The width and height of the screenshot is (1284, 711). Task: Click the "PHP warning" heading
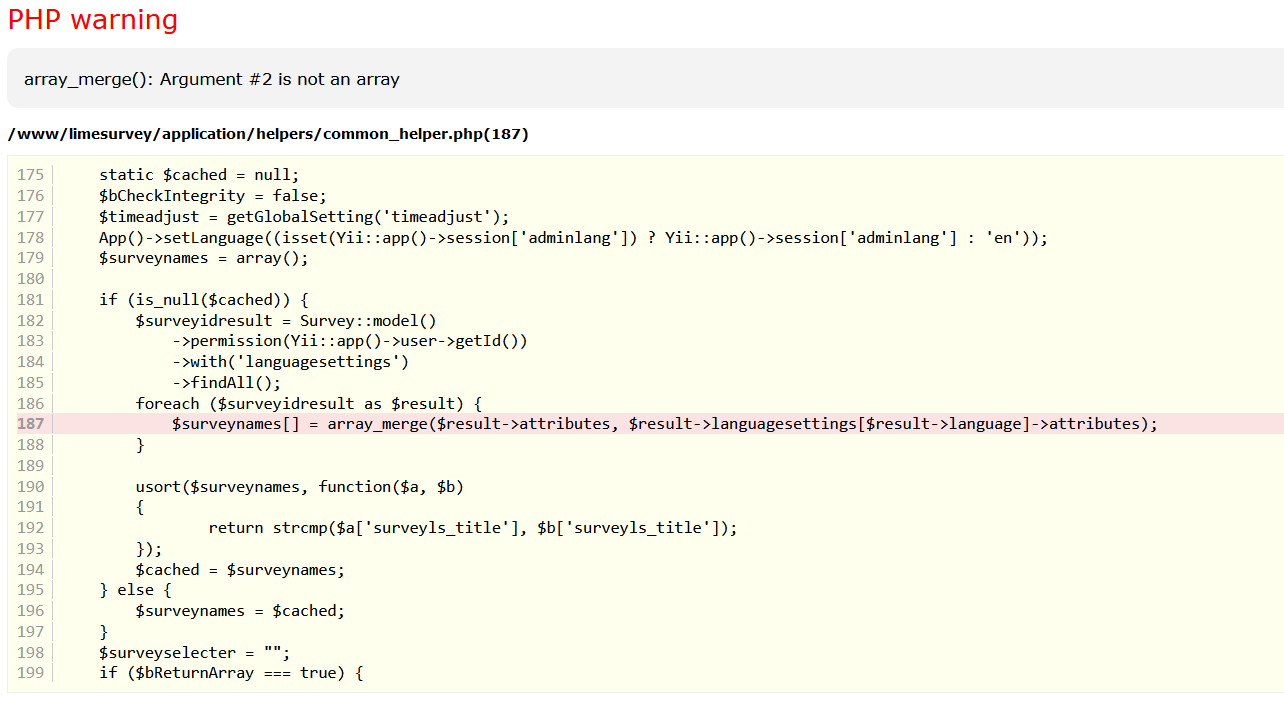point(93,20)
